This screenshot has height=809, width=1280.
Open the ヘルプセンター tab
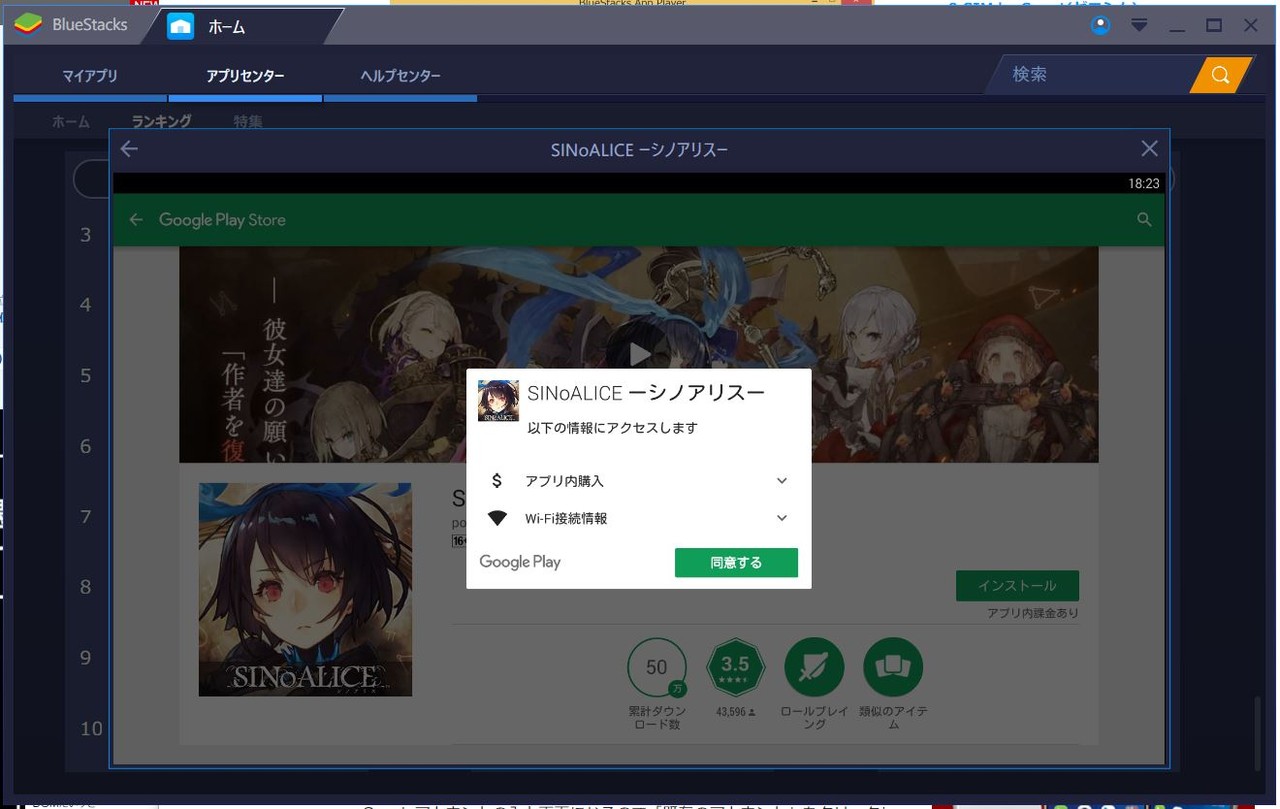(x=400, y=76)
